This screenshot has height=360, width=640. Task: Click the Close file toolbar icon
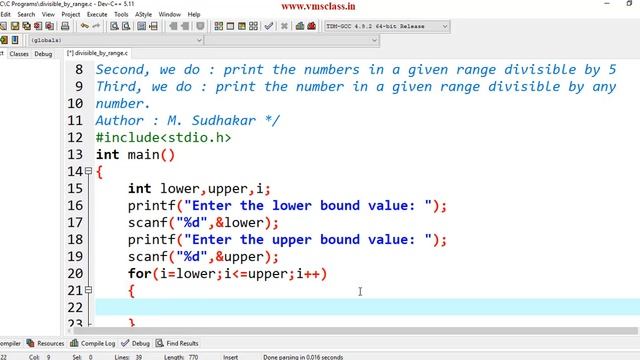(38, 26)
